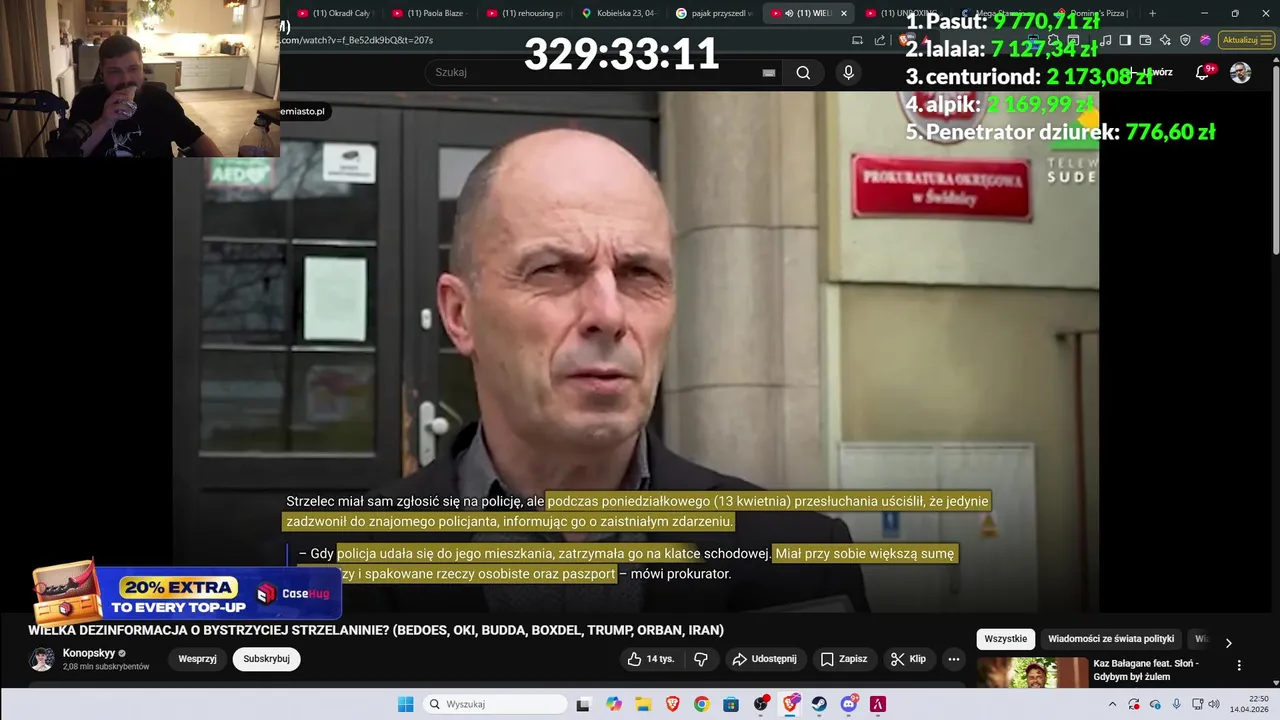Open YouTube notifications bell
Viewport: 1280px width, 720px height.
click(1203, 72)
